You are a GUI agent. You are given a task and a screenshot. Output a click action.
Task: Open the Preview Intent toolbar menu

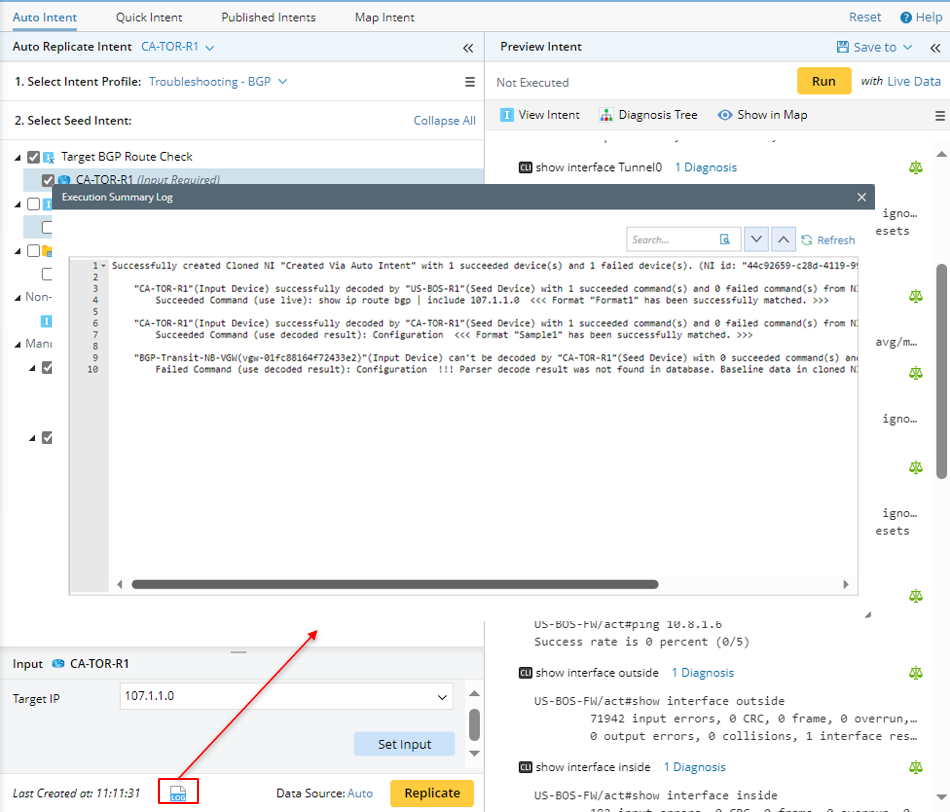(x=940, y=116)
